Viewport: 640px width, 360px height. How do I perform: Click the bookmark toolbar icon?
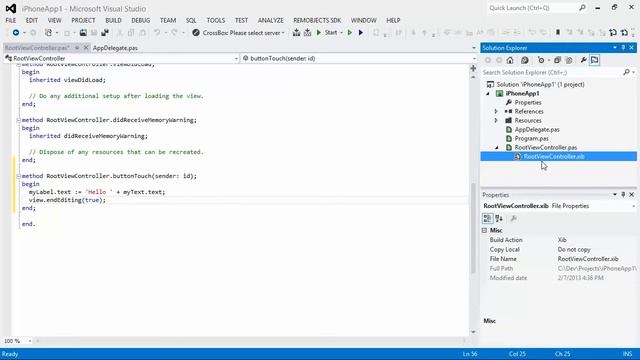558,33
